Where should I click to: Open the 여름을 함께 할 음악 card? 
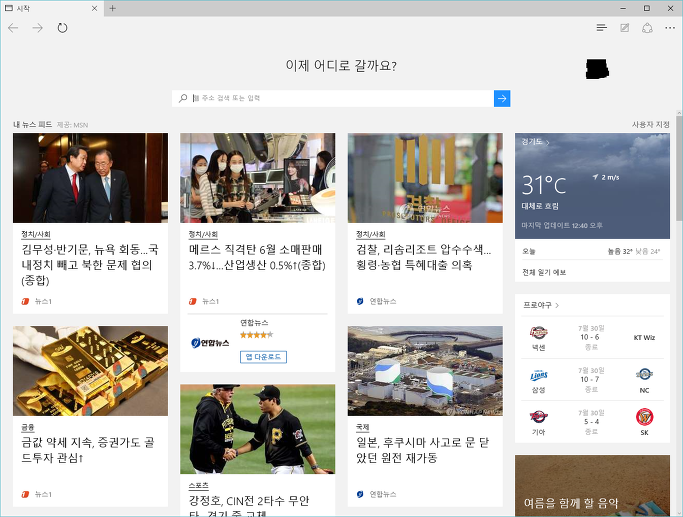(592, 486)
